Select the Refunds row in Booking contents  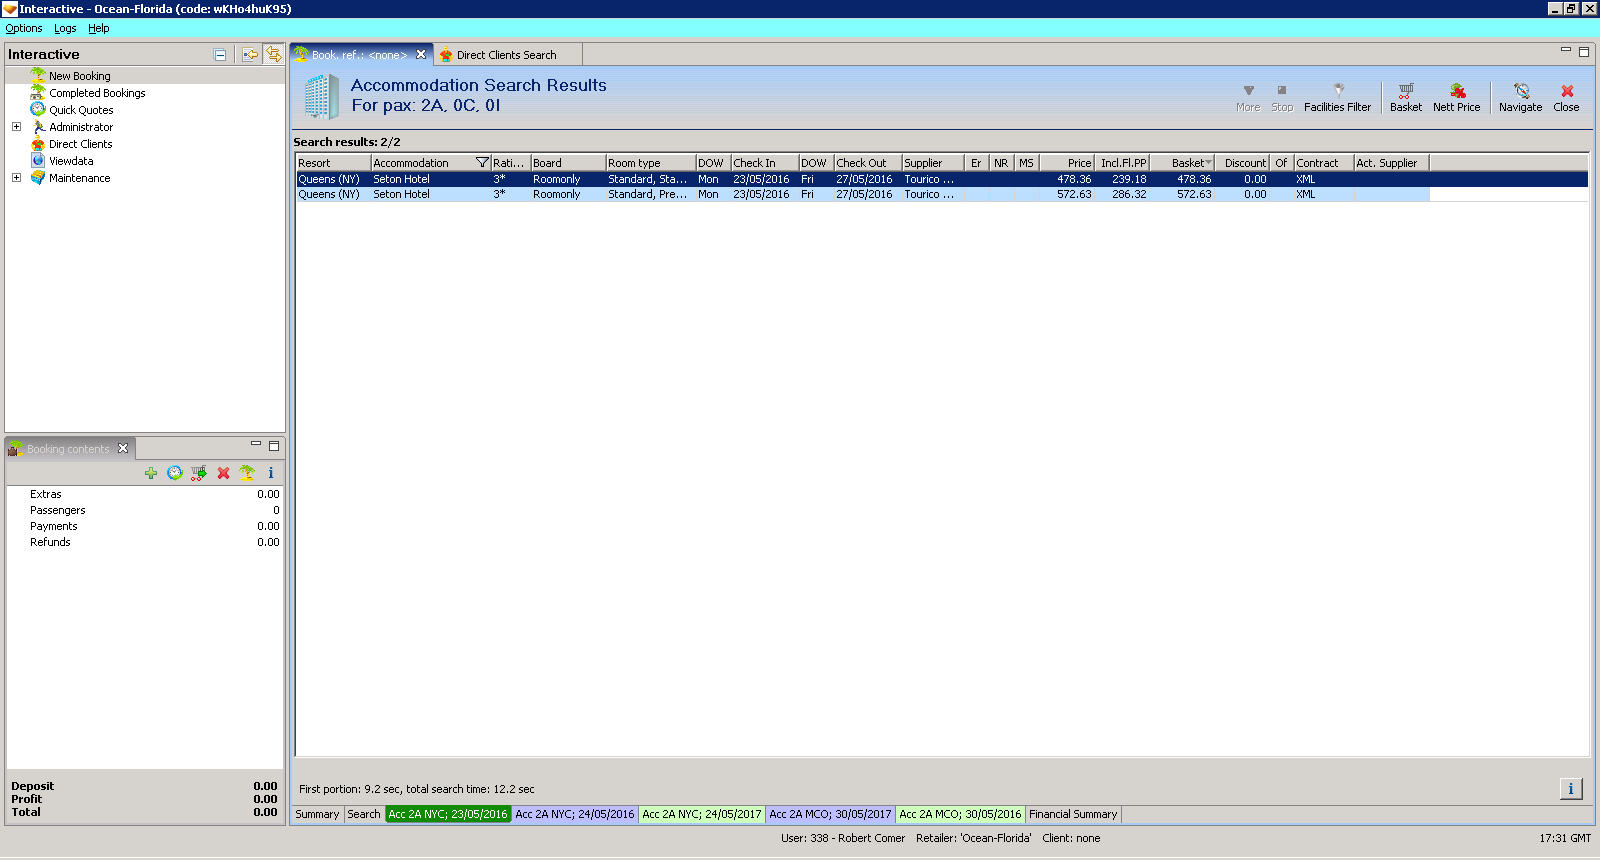coord(145,542)
